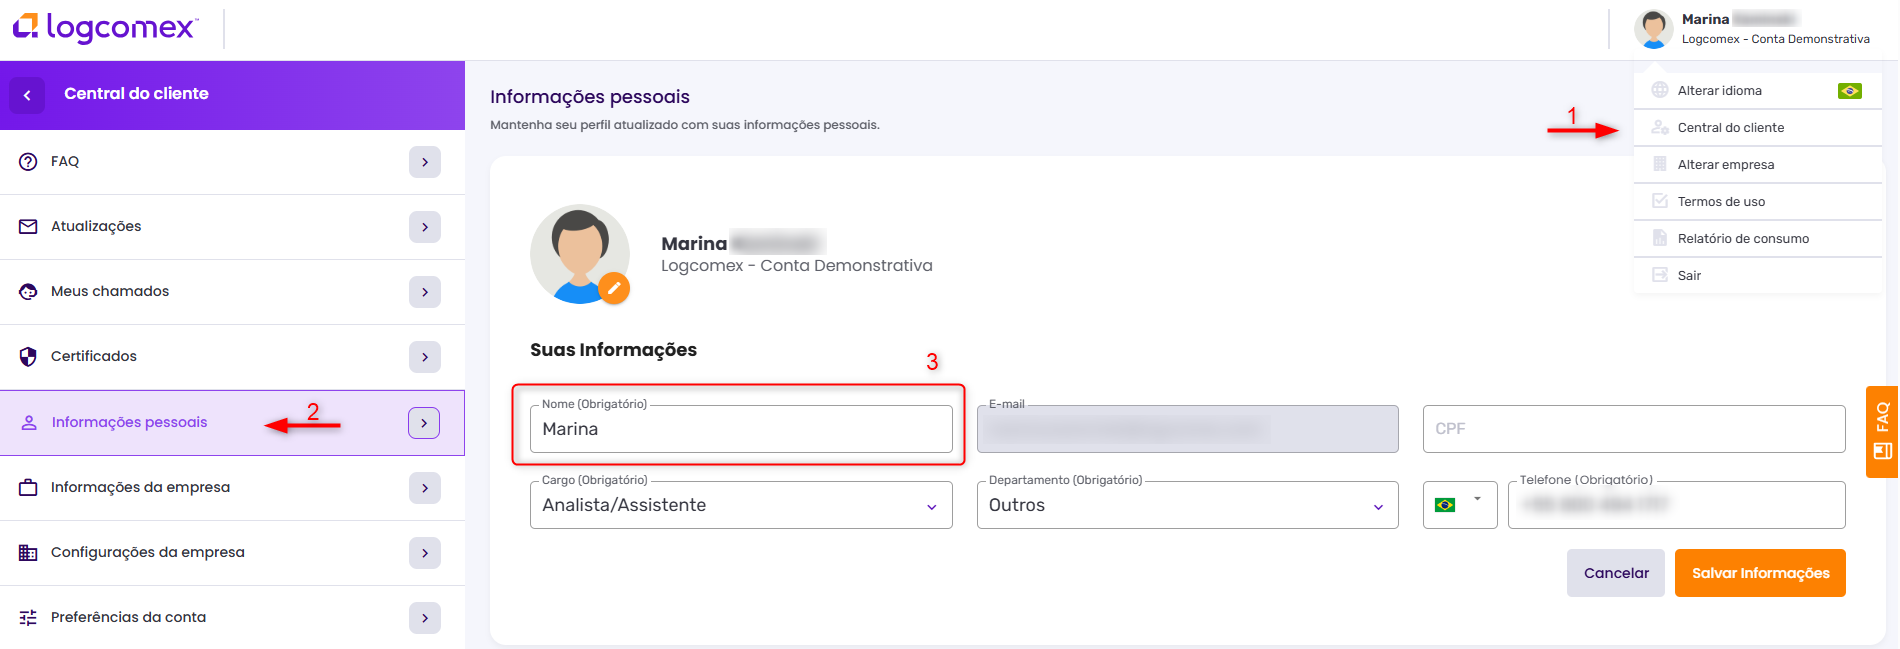Click the Meus chamados headset icon
The height and width of the screenshot is (649, 1900).
(28, 292)
